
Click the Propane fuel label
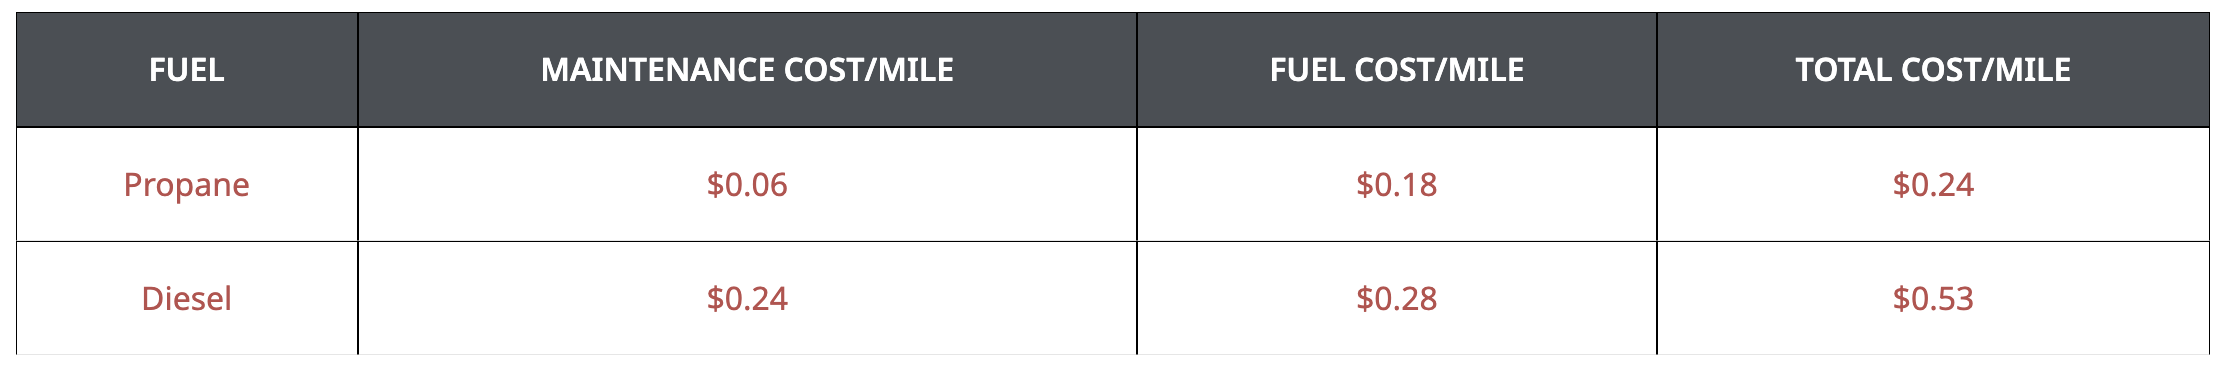(187, 185)
